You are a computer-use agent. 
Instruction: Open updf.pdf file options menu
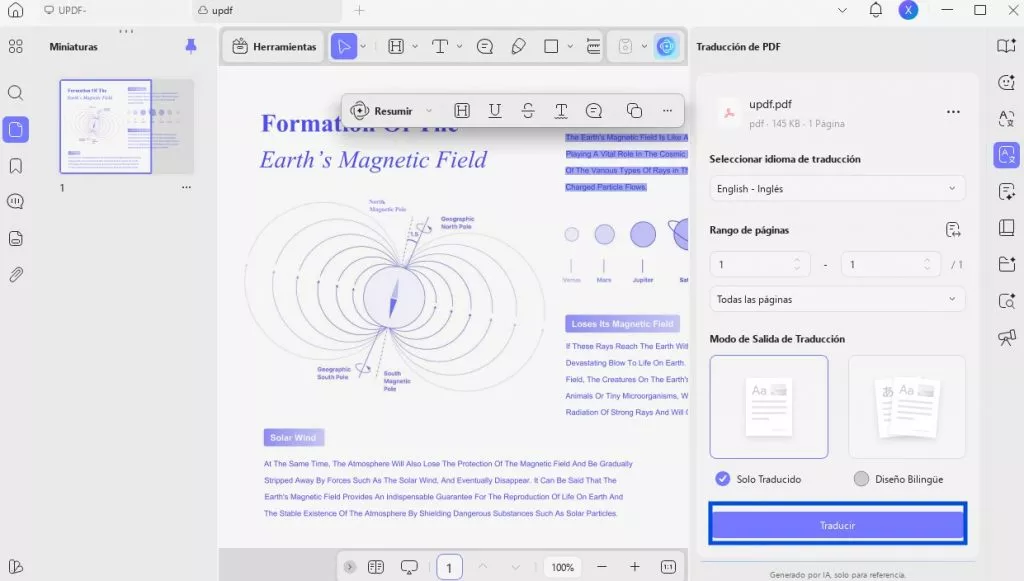[953, 112]
